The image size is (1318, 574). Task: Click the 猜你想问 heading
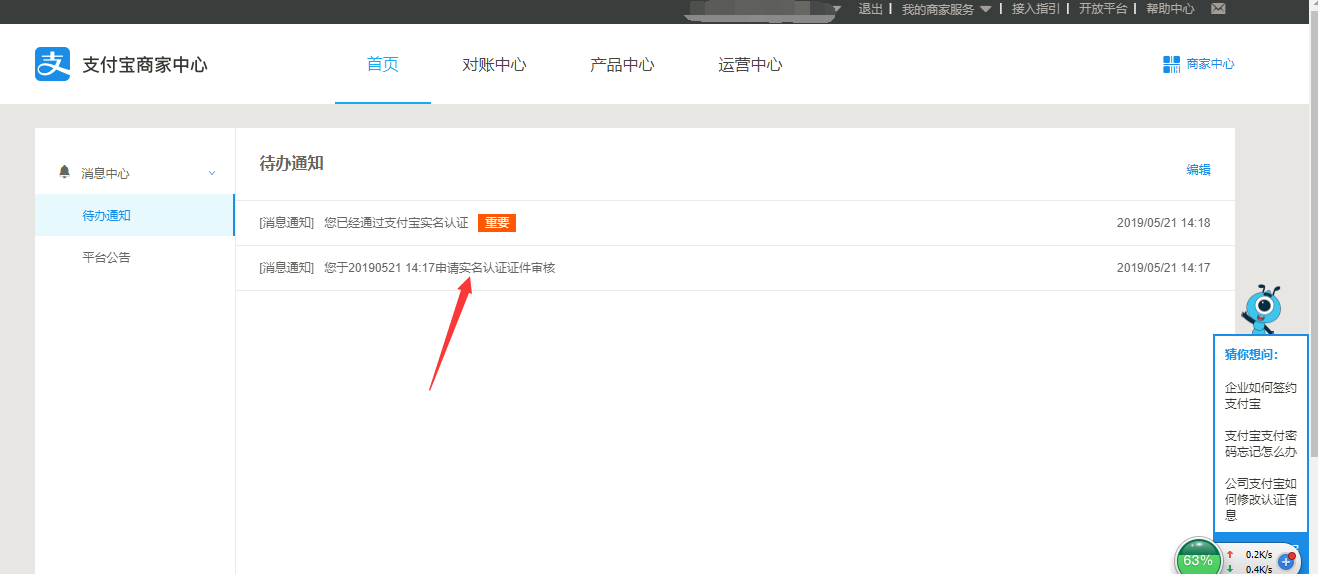[1251, 354]
